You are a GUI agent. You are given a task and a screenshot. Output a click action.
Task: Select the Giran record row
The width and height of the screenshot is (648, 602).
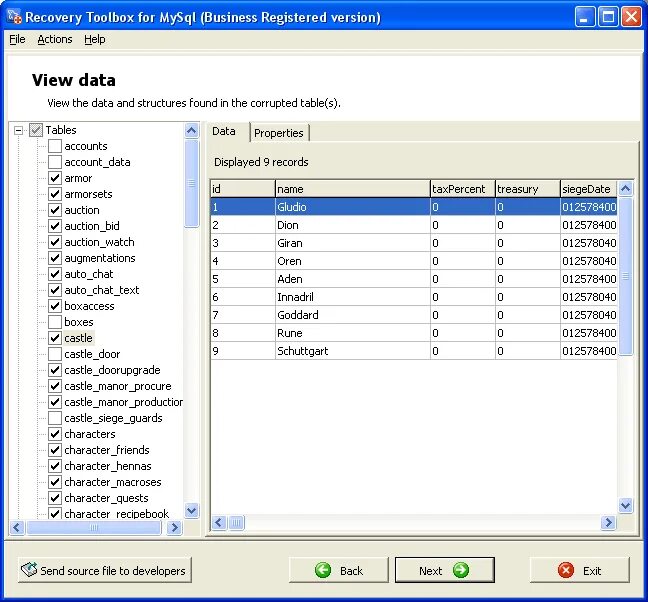(x=414, y=243)
